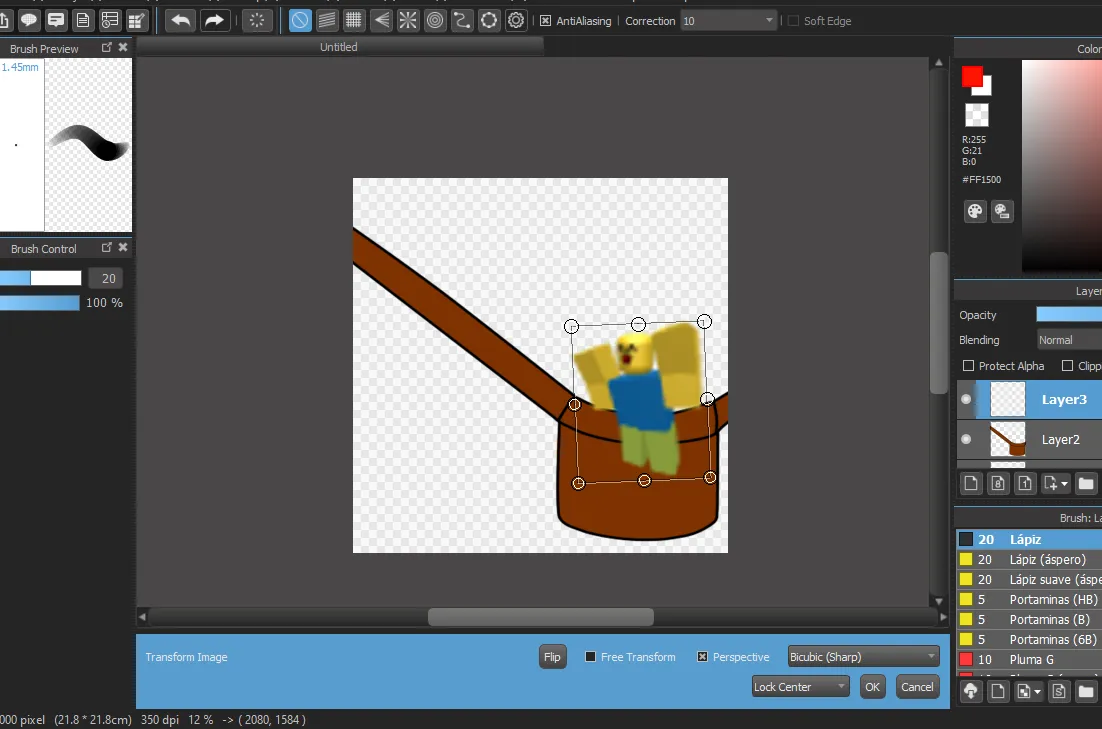Close the Brush Control panel
The height and width of the screenshot is (729, 1102).
(x=123, y=247)
